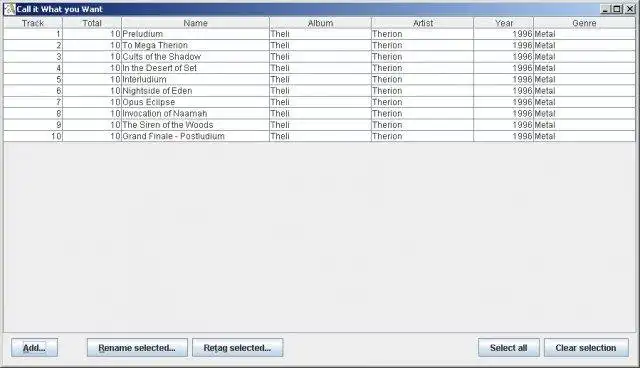Maximize the Call it What you Want window

(x=618, y=9)
